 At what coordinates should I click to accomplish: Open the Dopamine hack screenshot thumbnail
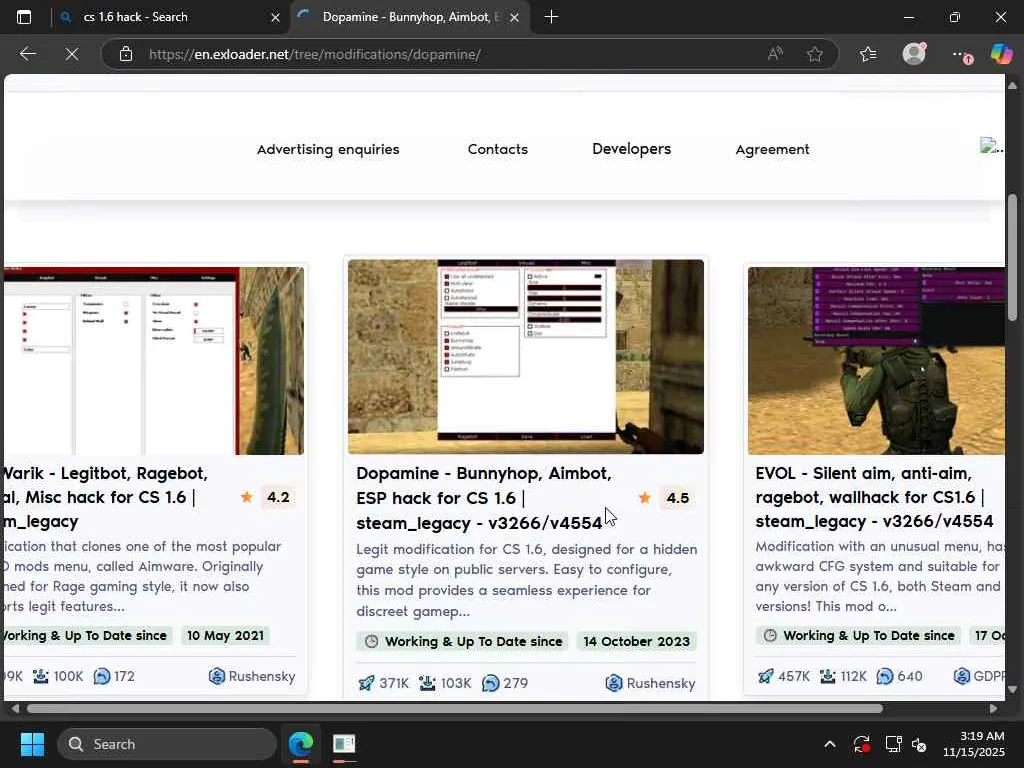pyautogui.click(x=526, y=357)
